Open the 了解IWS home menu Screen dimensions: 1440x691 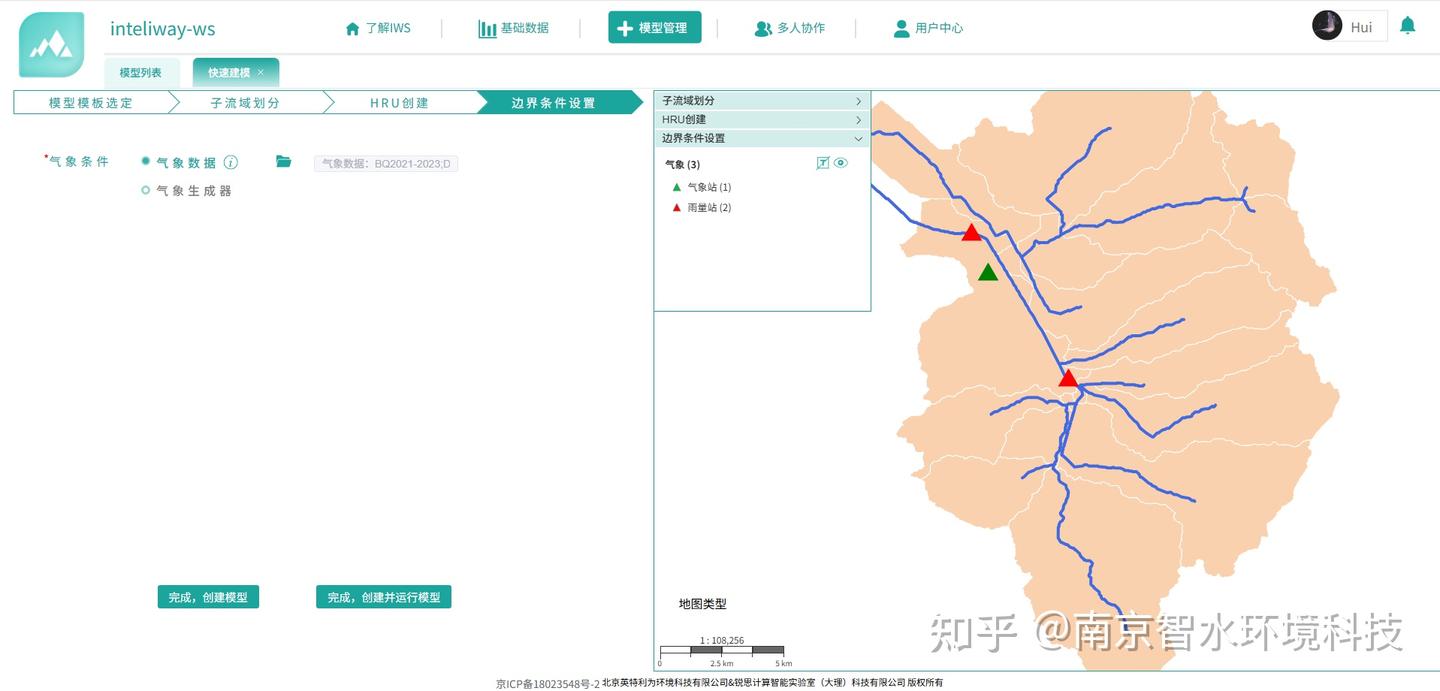click(x=378, y=28)
